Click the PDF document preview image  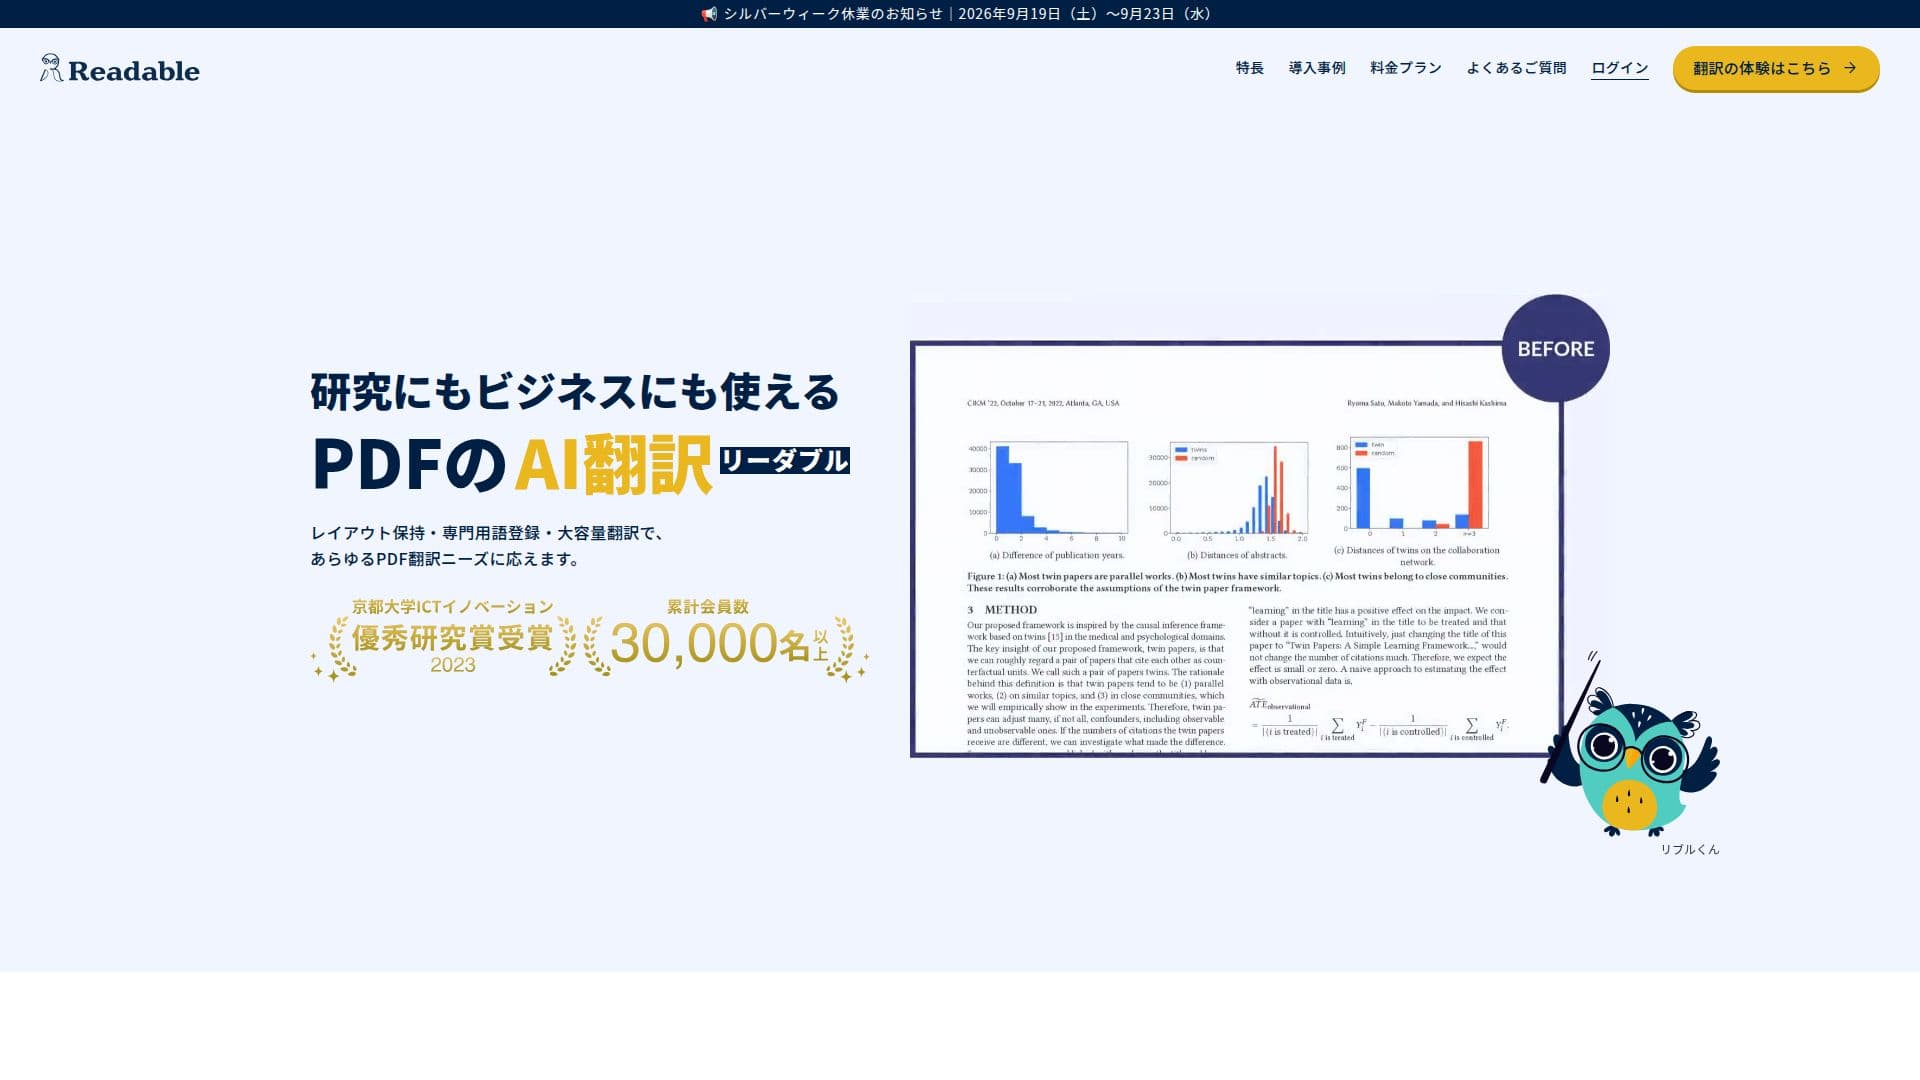click(x=1236, y=549)
